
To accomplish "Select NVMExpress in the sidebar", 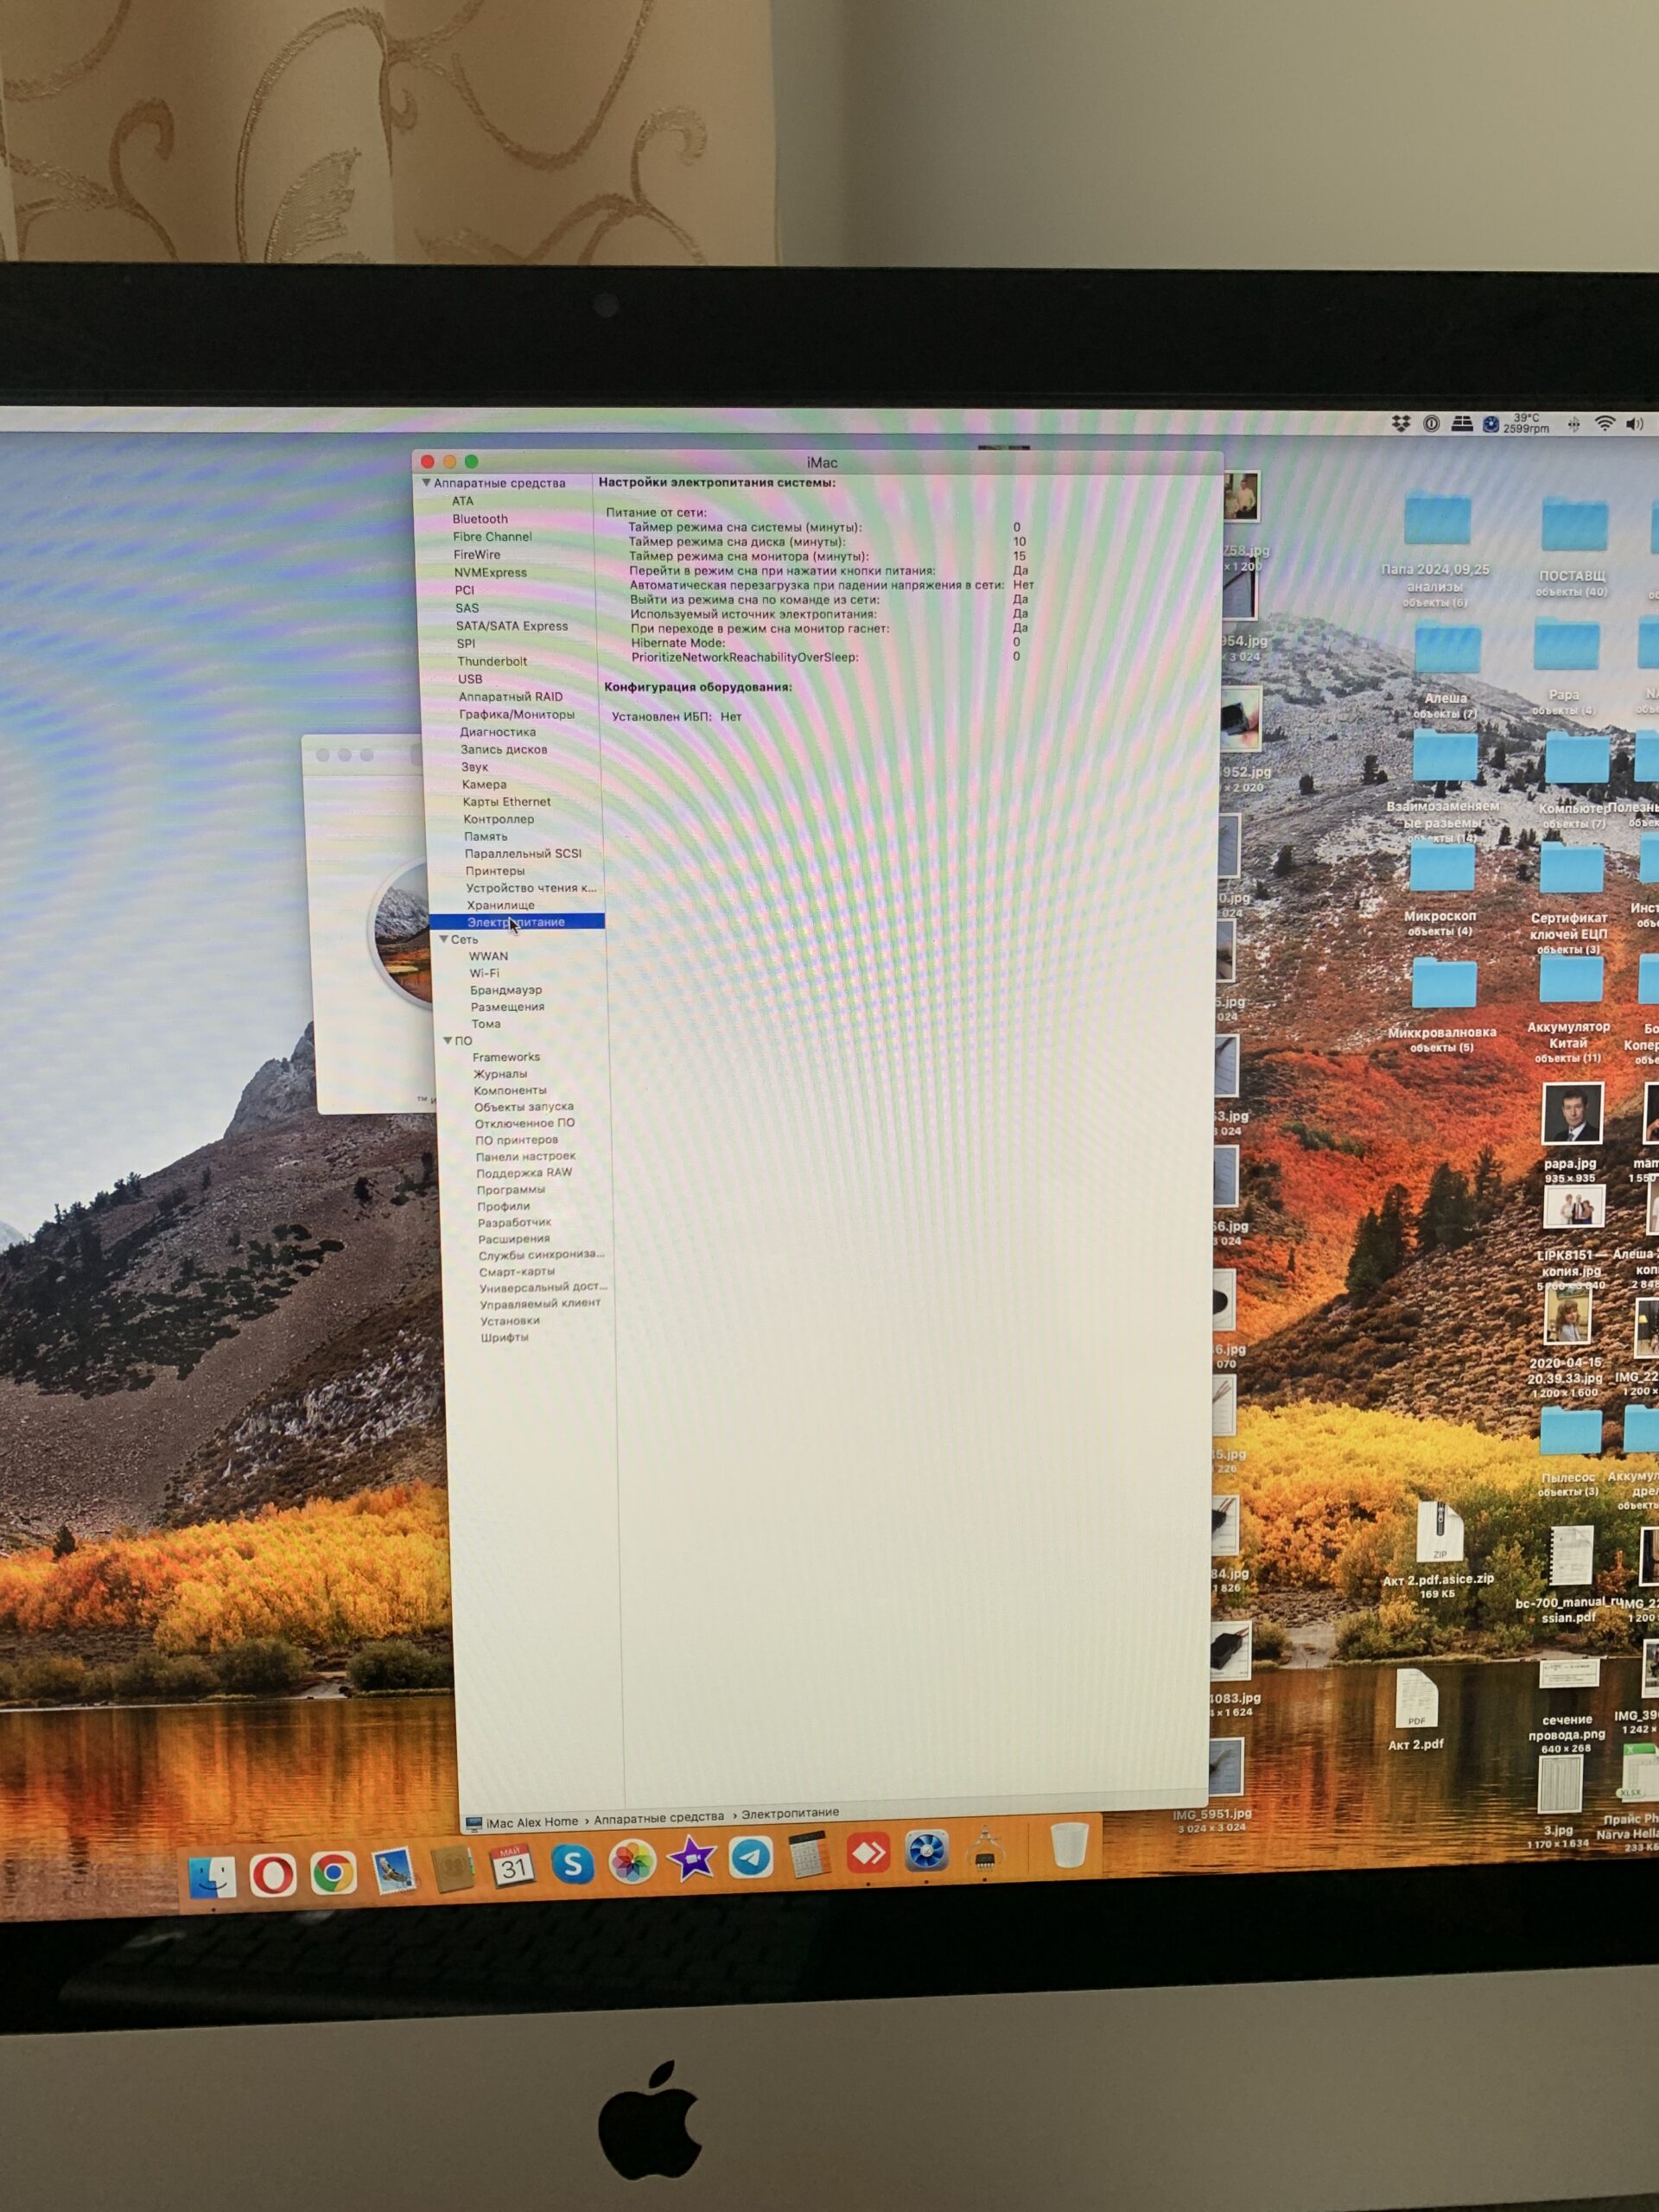I will 490,572.
